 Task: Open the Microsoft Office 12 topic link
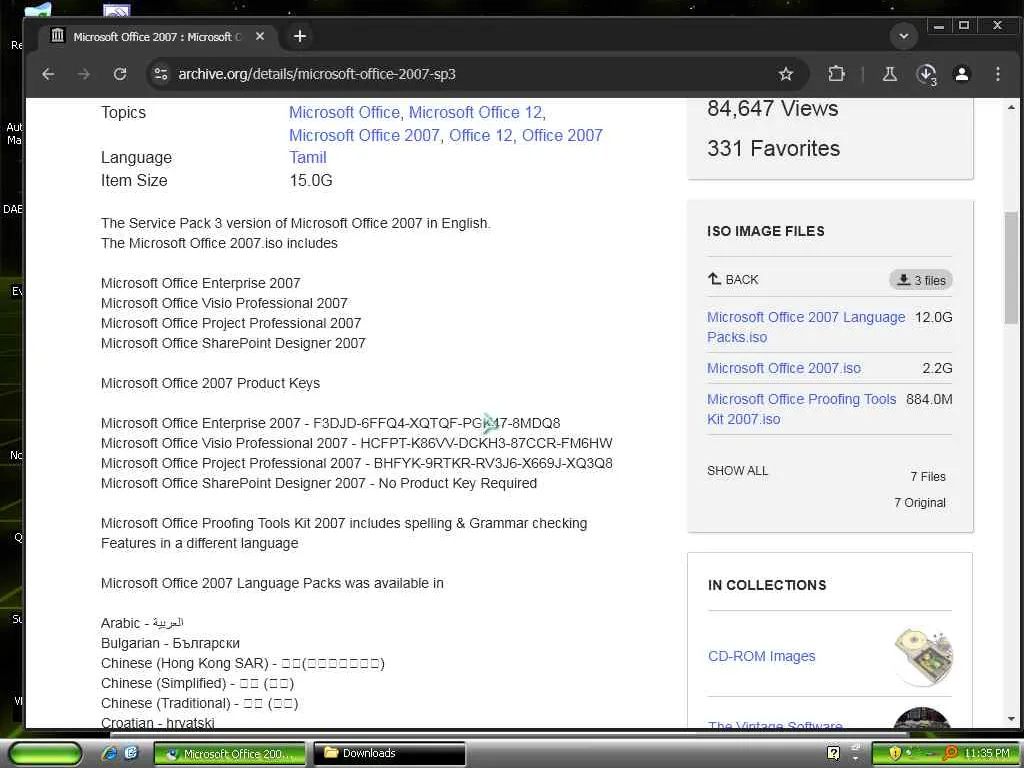point(475,112)
